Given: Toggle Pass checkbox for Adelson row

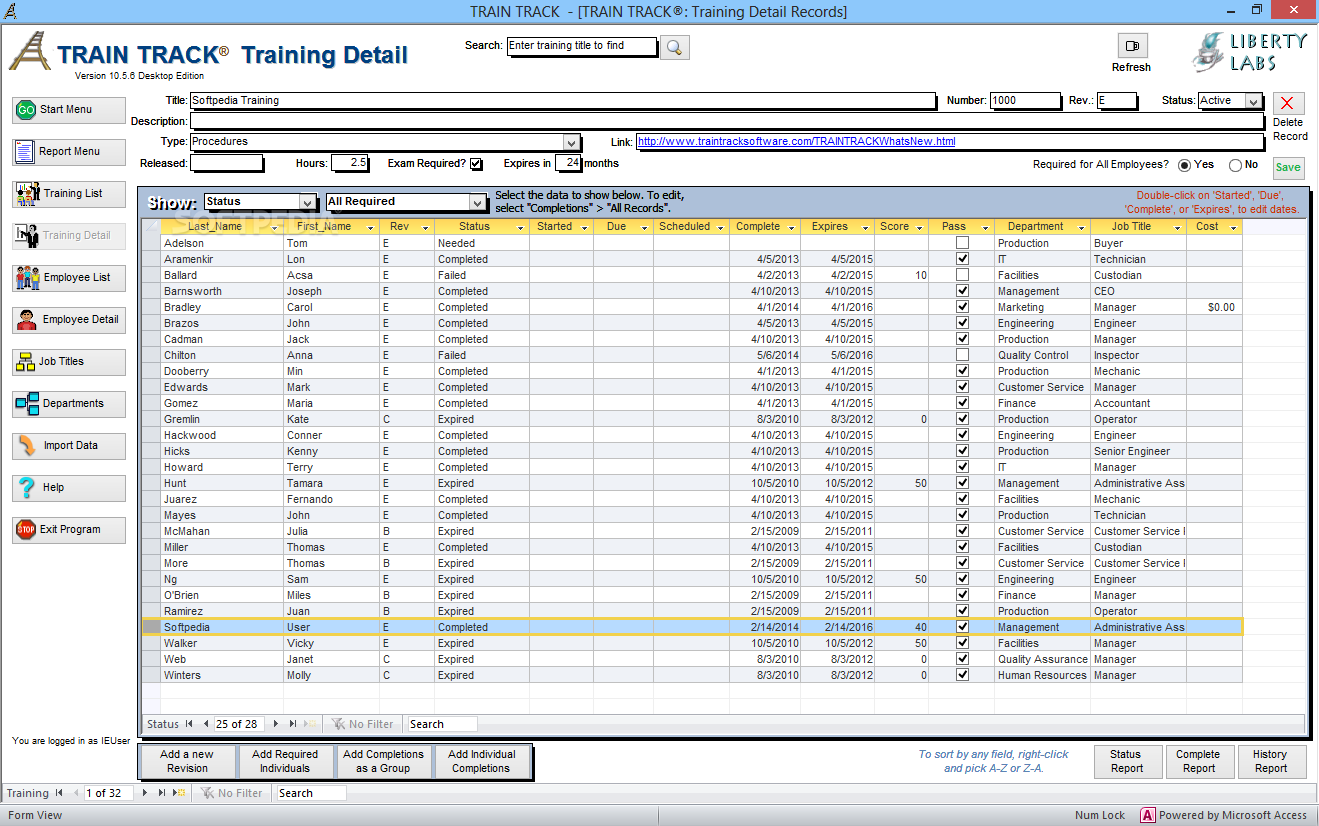Looking at the screenshot, I should tap(962, 243).
